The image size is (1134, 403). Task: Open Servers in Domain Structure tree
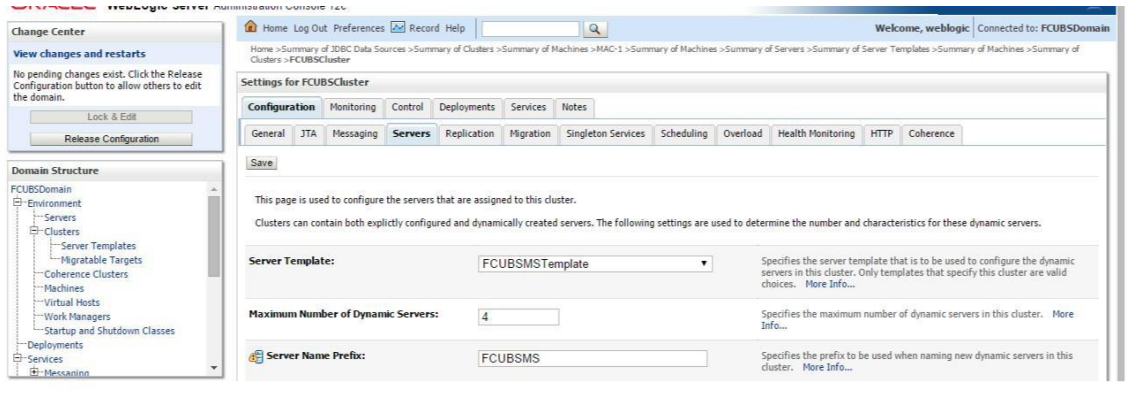tap(60, 217)
